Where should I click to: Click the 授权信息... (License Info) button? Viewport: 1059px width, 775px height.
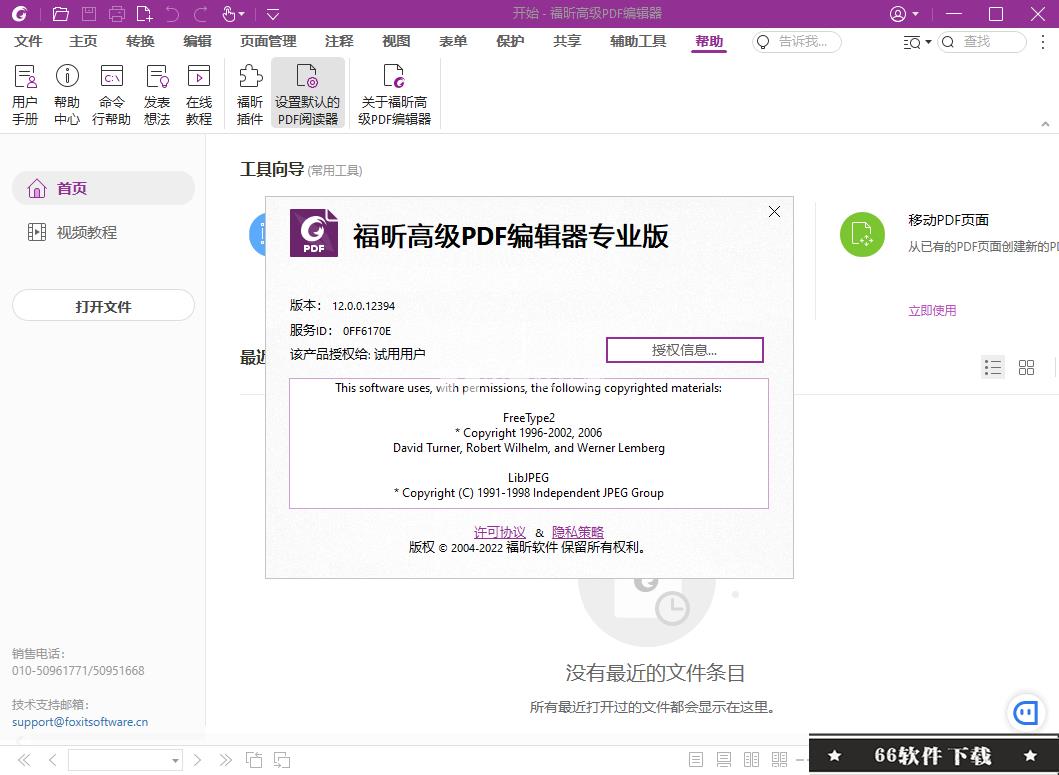point(684,350)
